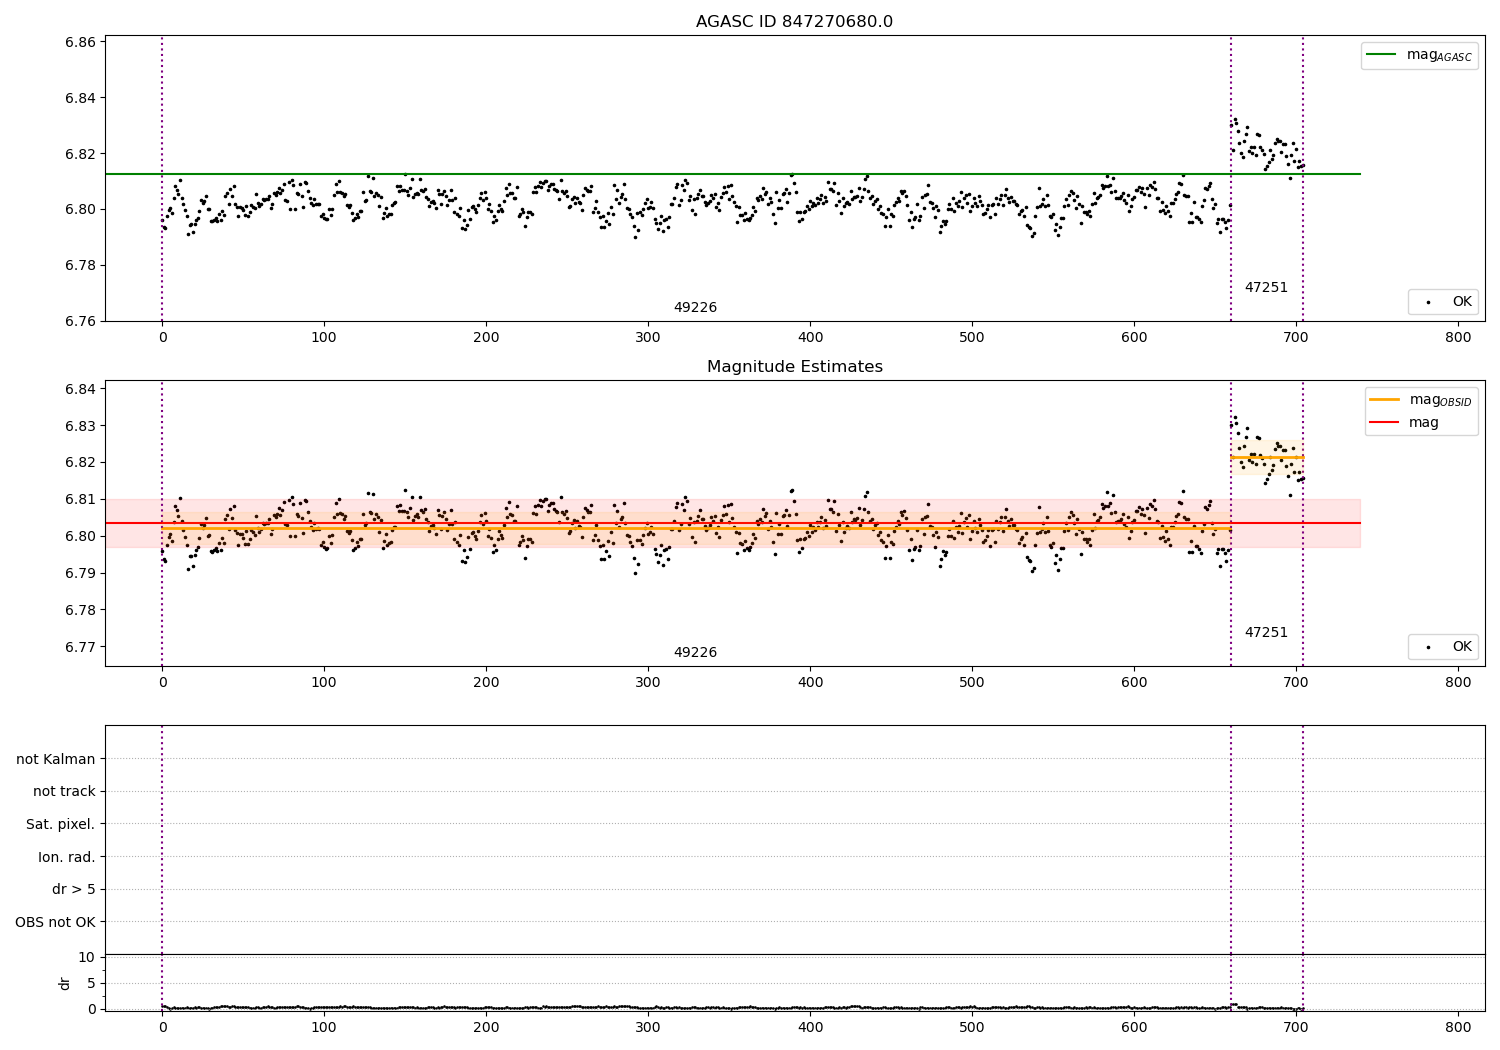Click the 'not track' axis label
The width and height of the screenshot is (1500, 1050).
coord(64,792)
